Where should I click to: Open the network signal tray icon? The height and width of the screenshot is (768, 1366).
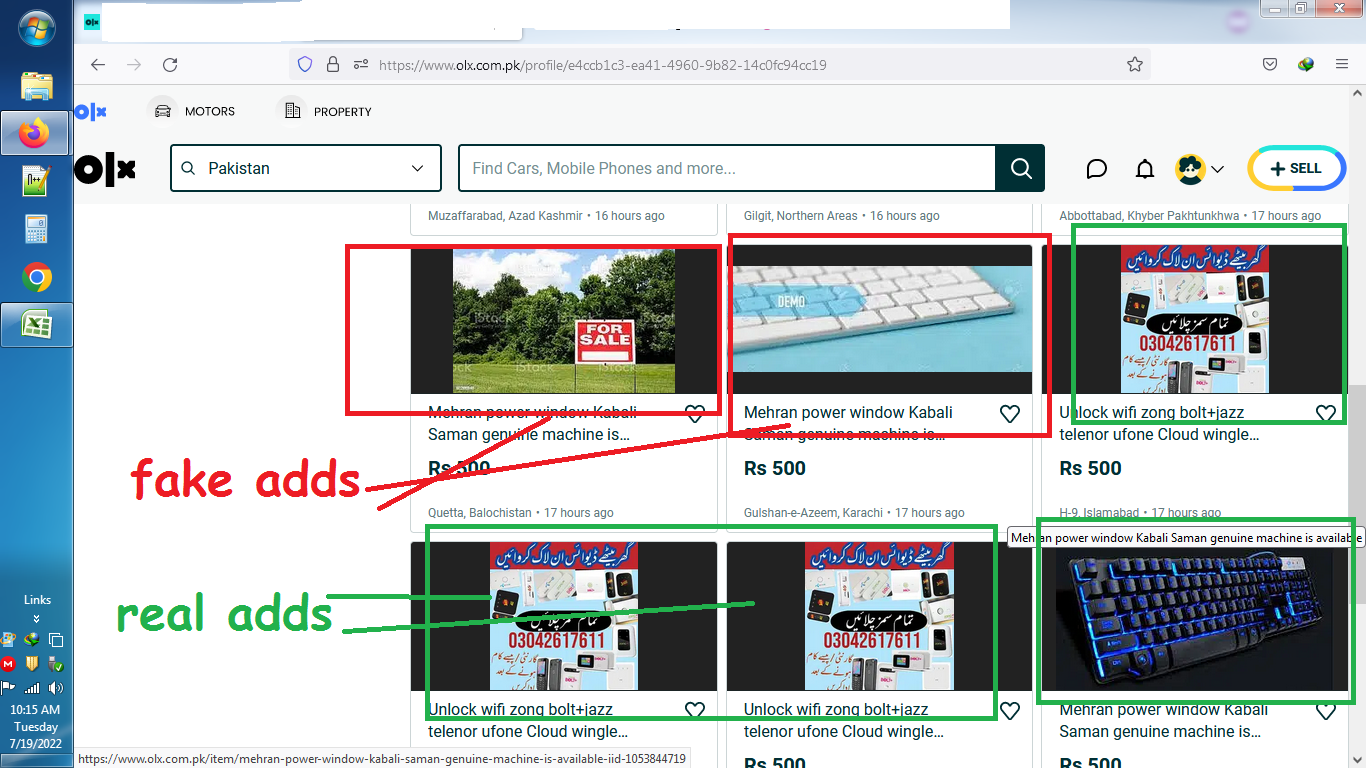click(x=32, y=688)
